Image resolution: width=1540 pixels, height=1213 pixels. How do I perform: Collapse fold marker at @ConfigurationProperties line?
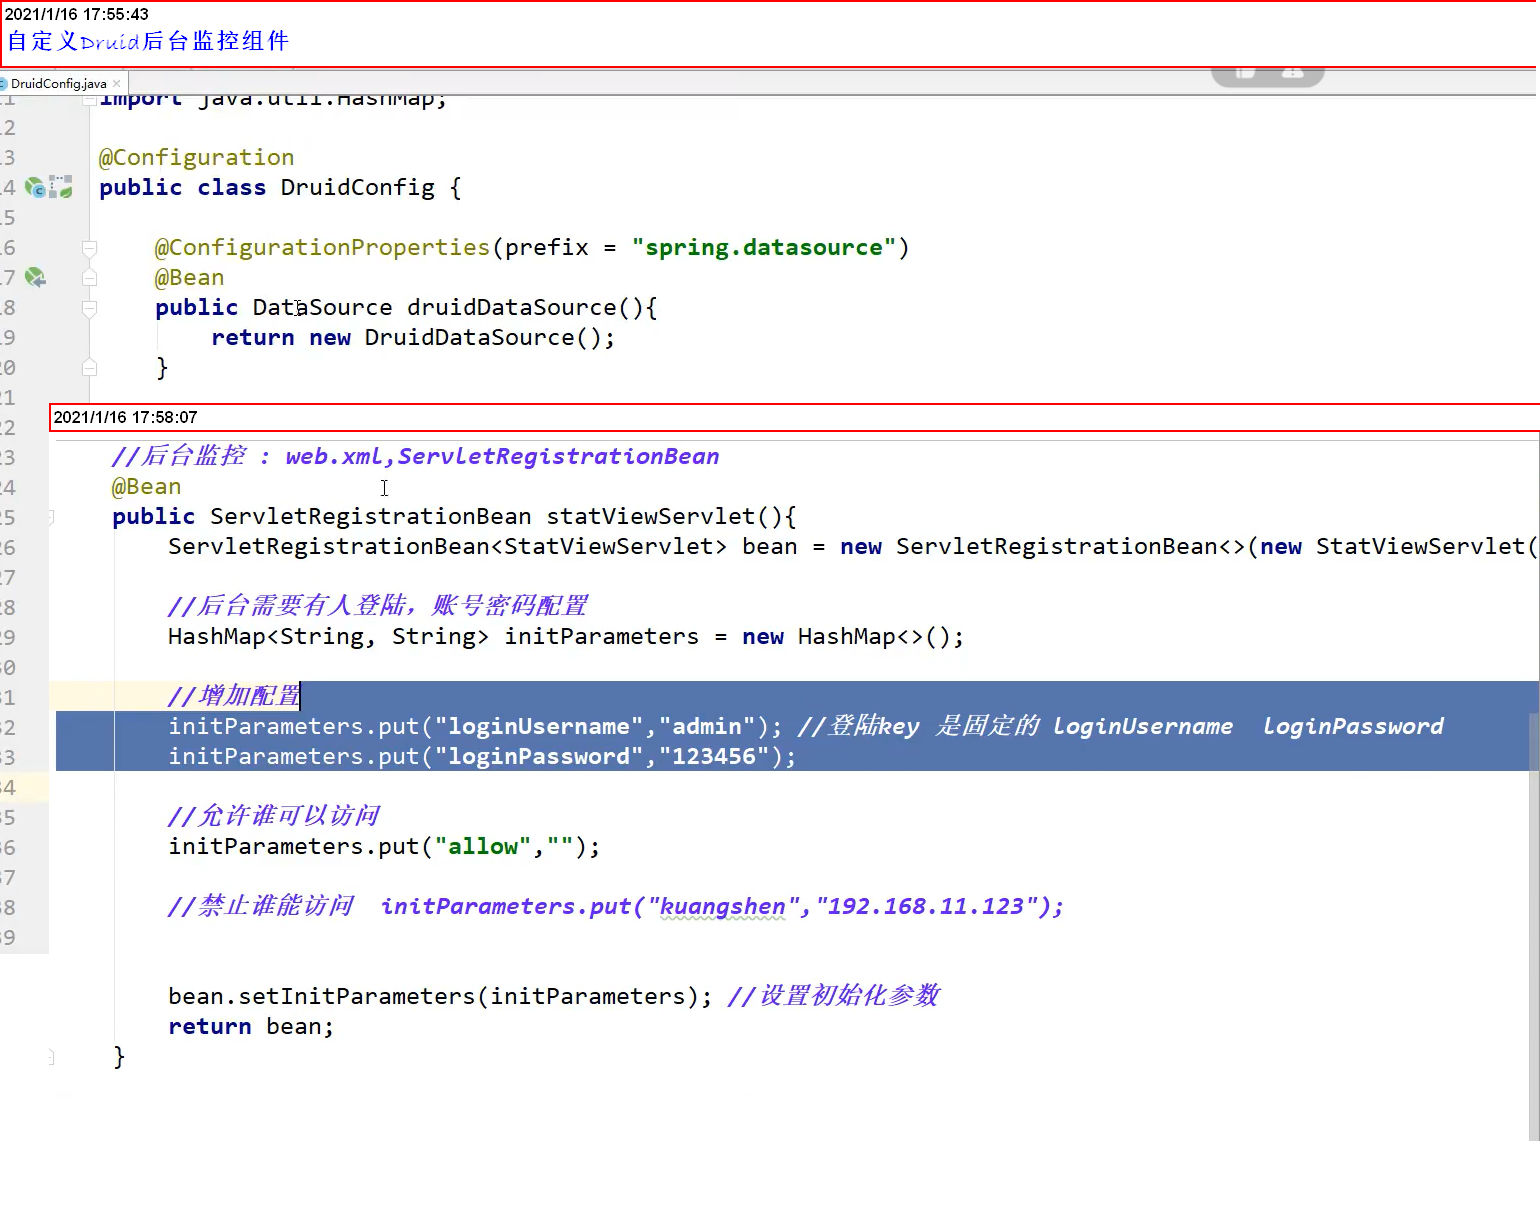[x=89, y=248]
